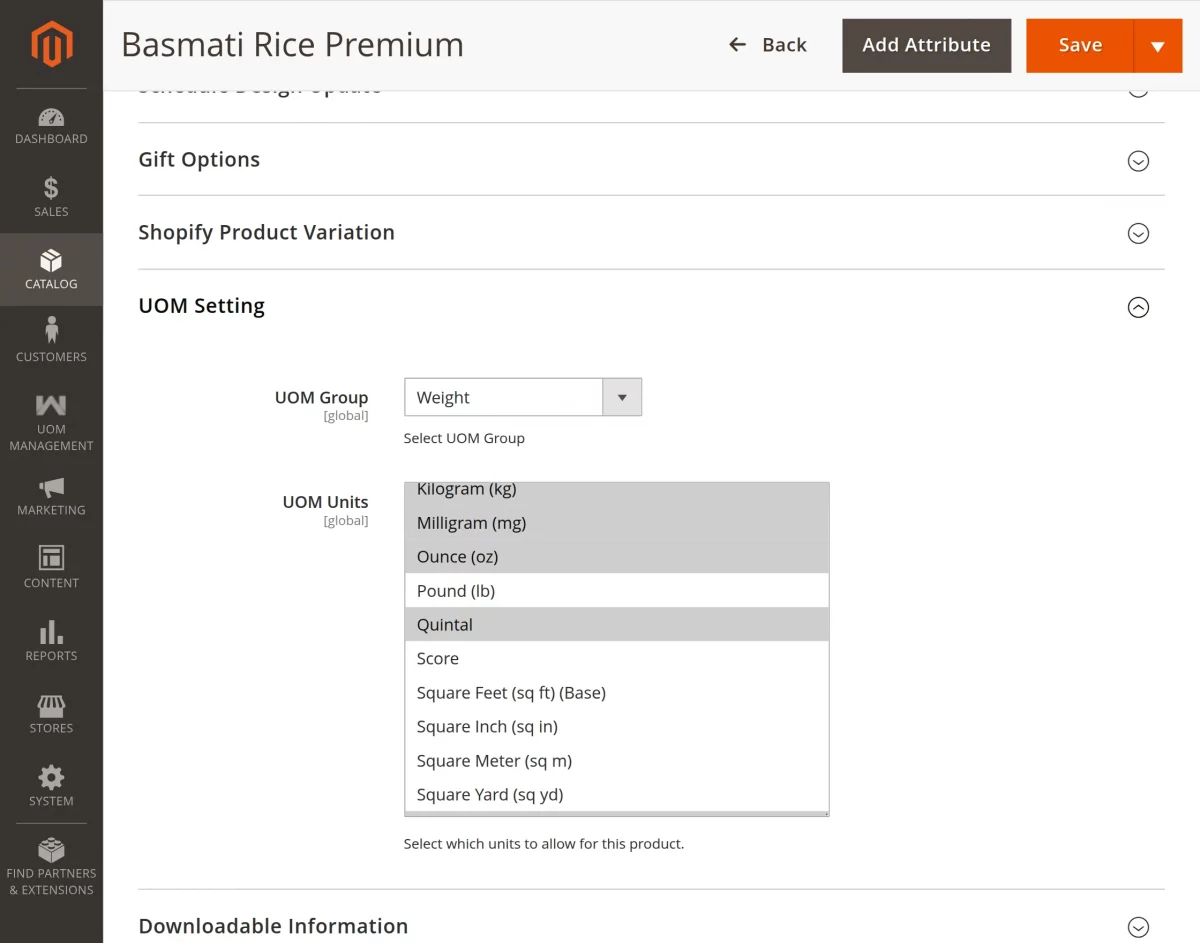Viewport: 1200px width, 943px height.
Task: Open the Save button dropdown arrow
Action: (x=1157, y=45)
